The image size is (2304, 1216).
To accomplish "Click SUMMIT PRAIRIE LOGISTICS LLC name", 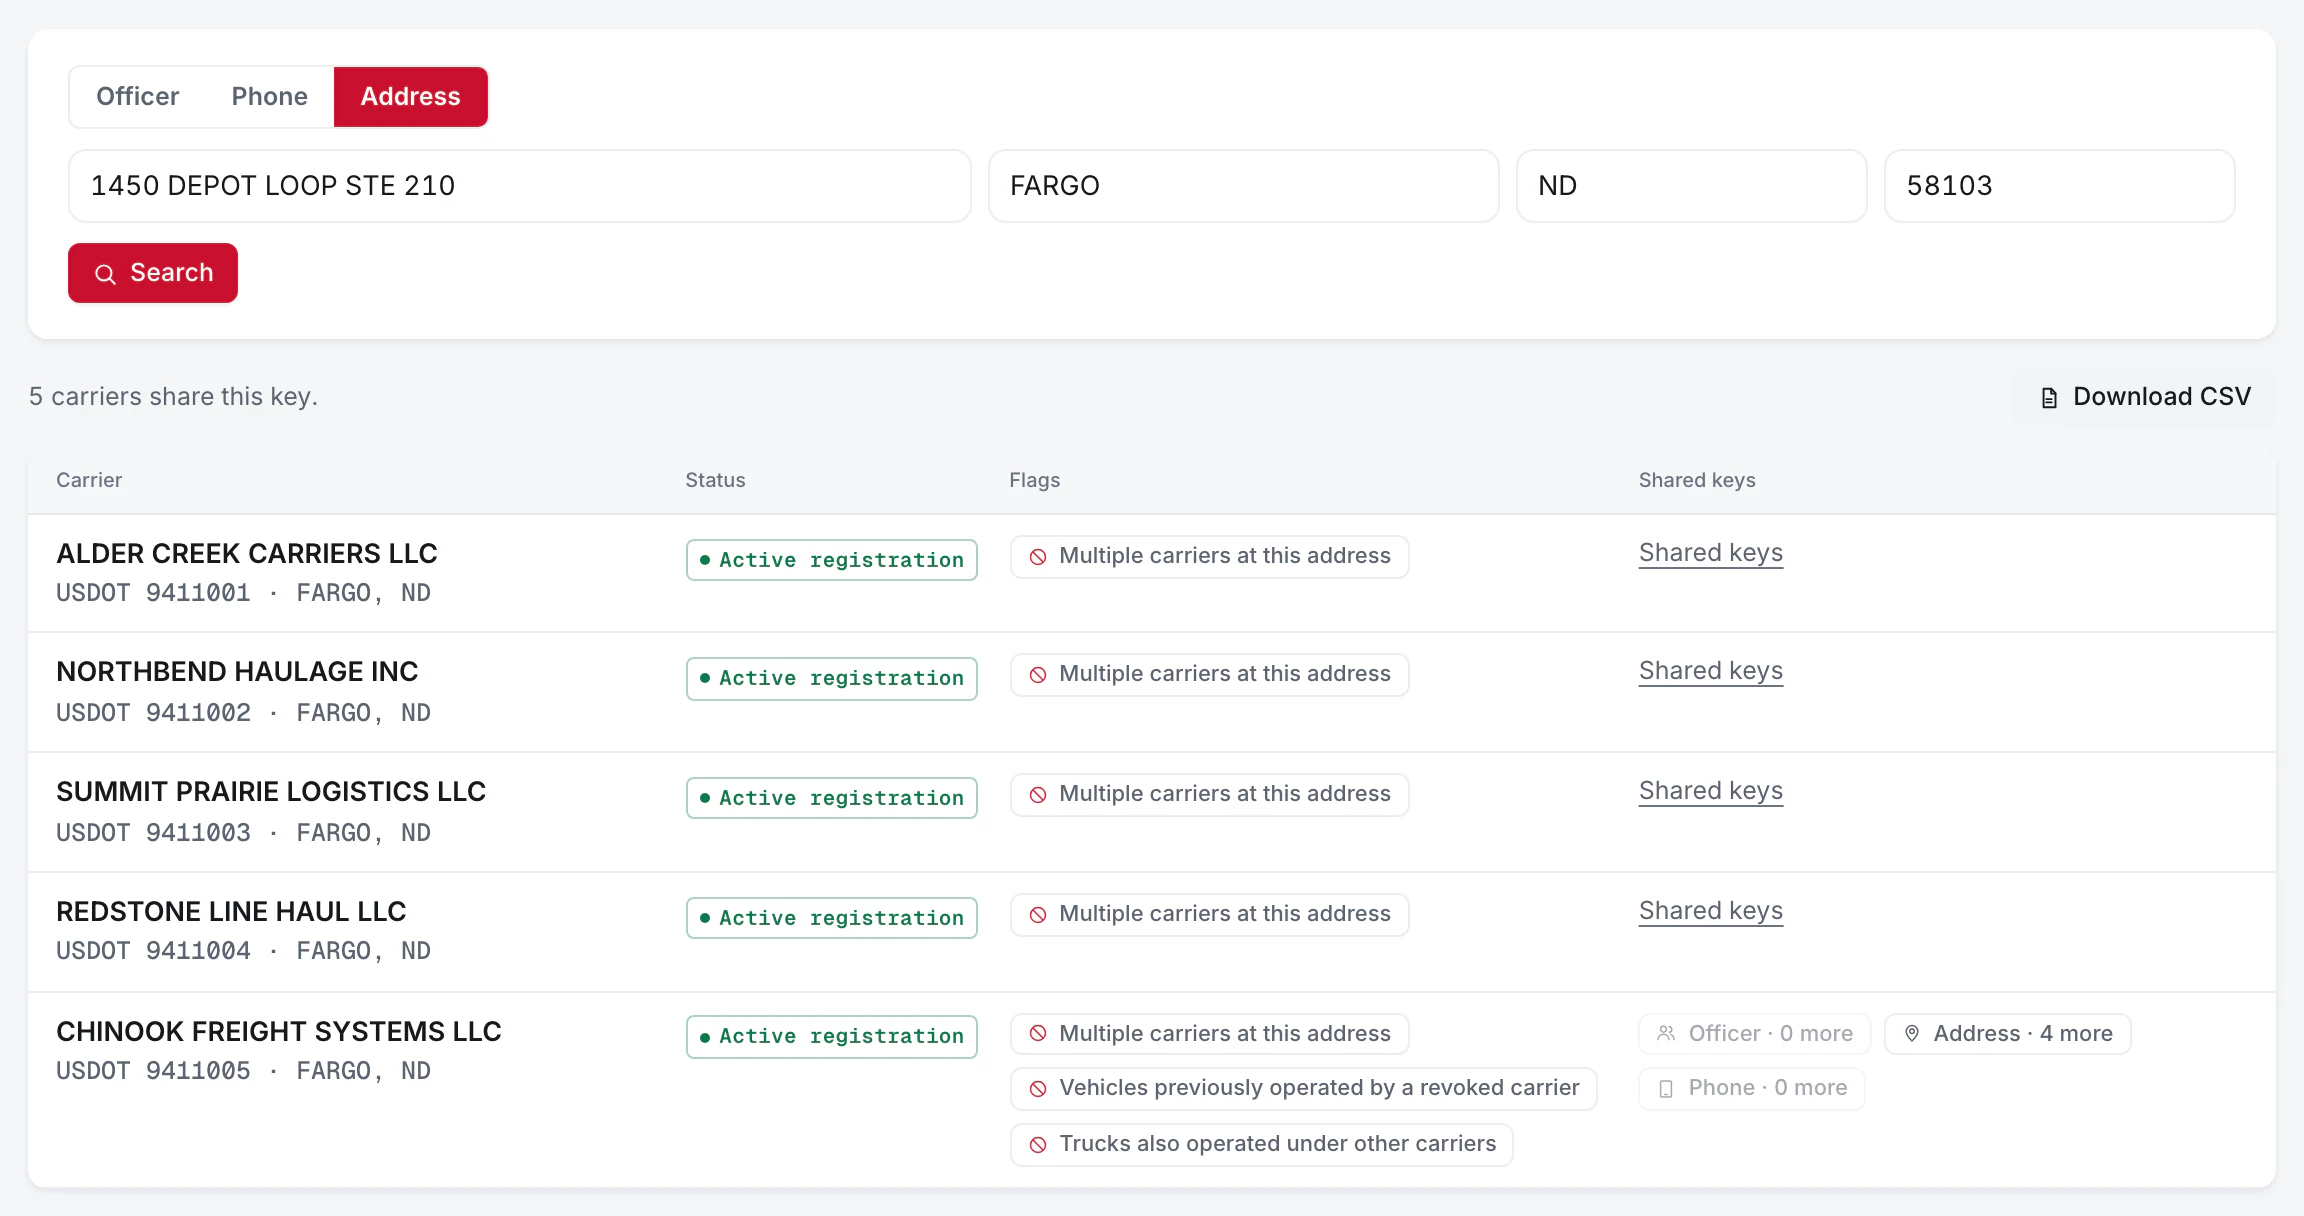I will (x=271, y=791).
